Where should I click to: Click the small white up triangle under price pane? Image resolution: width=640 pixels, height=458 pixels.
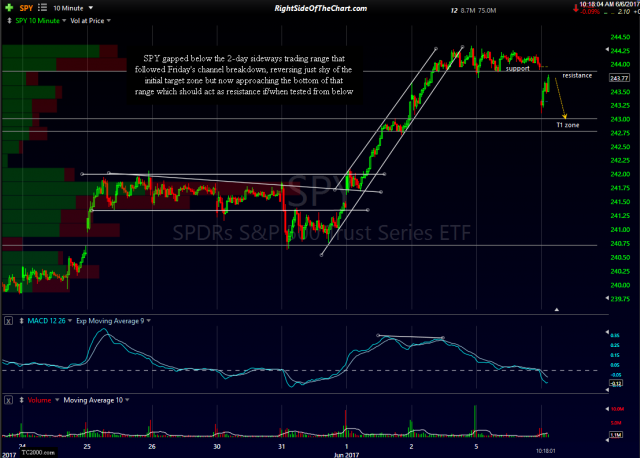pyautogui.click(x=557, y=309)
